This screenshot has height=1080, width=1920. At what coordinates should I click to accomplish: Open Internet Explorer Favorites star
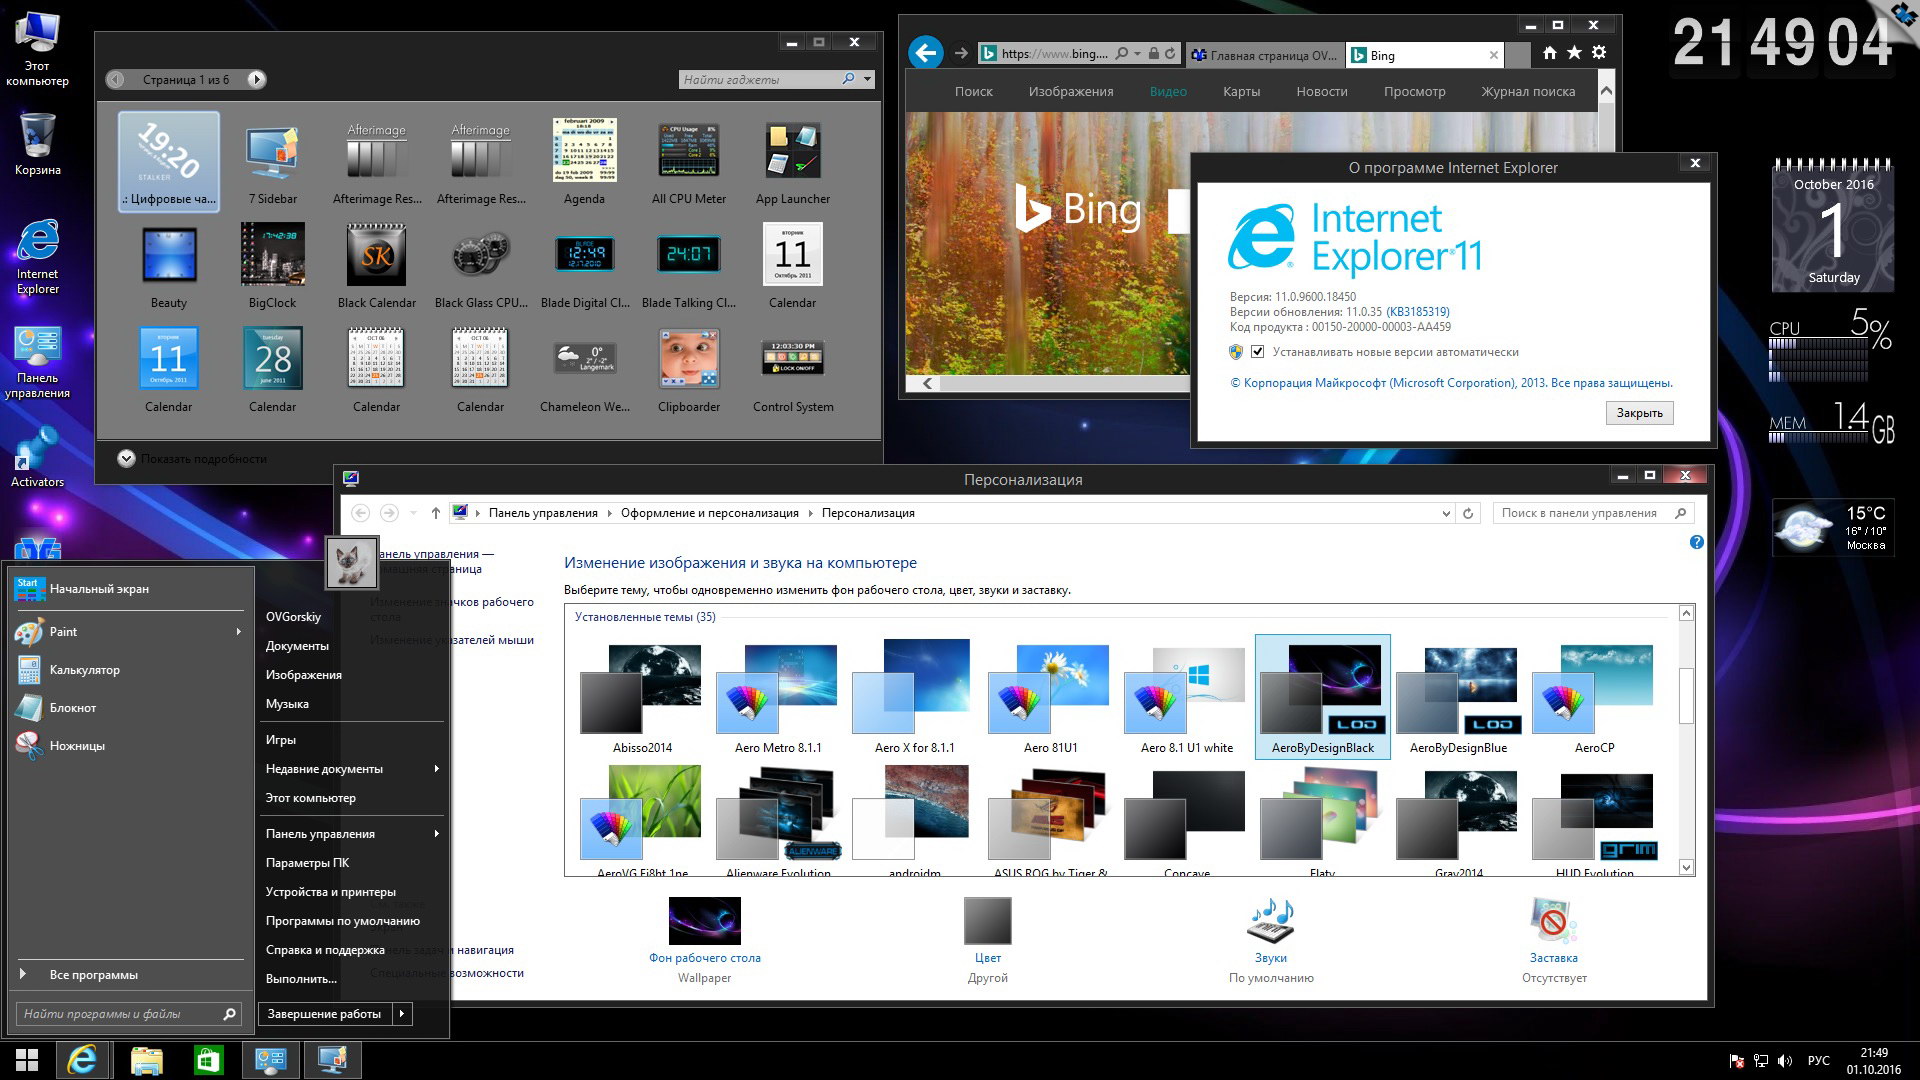tap(1574, 53)
